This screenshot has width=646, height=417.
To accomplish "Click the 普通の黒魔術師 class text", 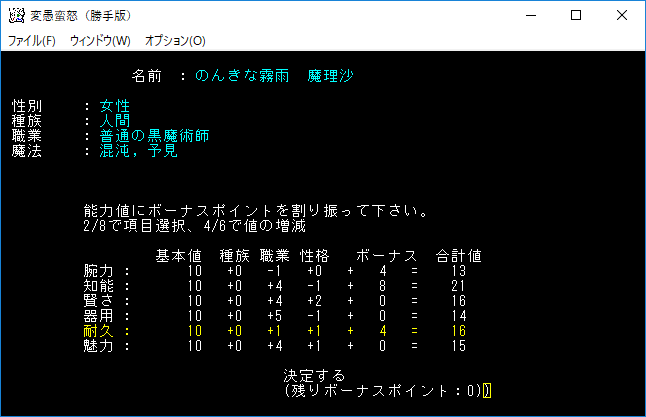I will click(x=154, y=136).
